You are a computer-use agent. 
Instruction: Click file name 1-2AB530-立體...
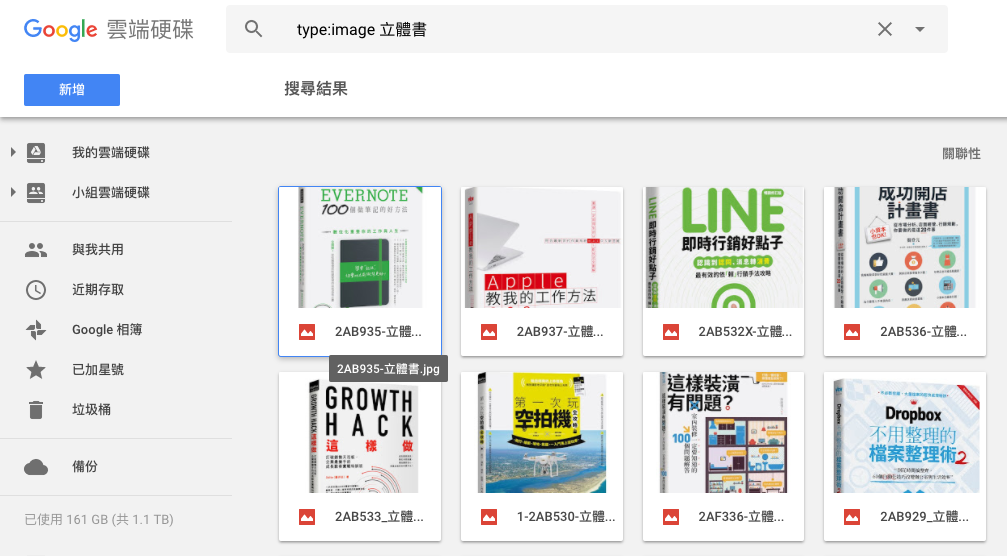point(566,517)
